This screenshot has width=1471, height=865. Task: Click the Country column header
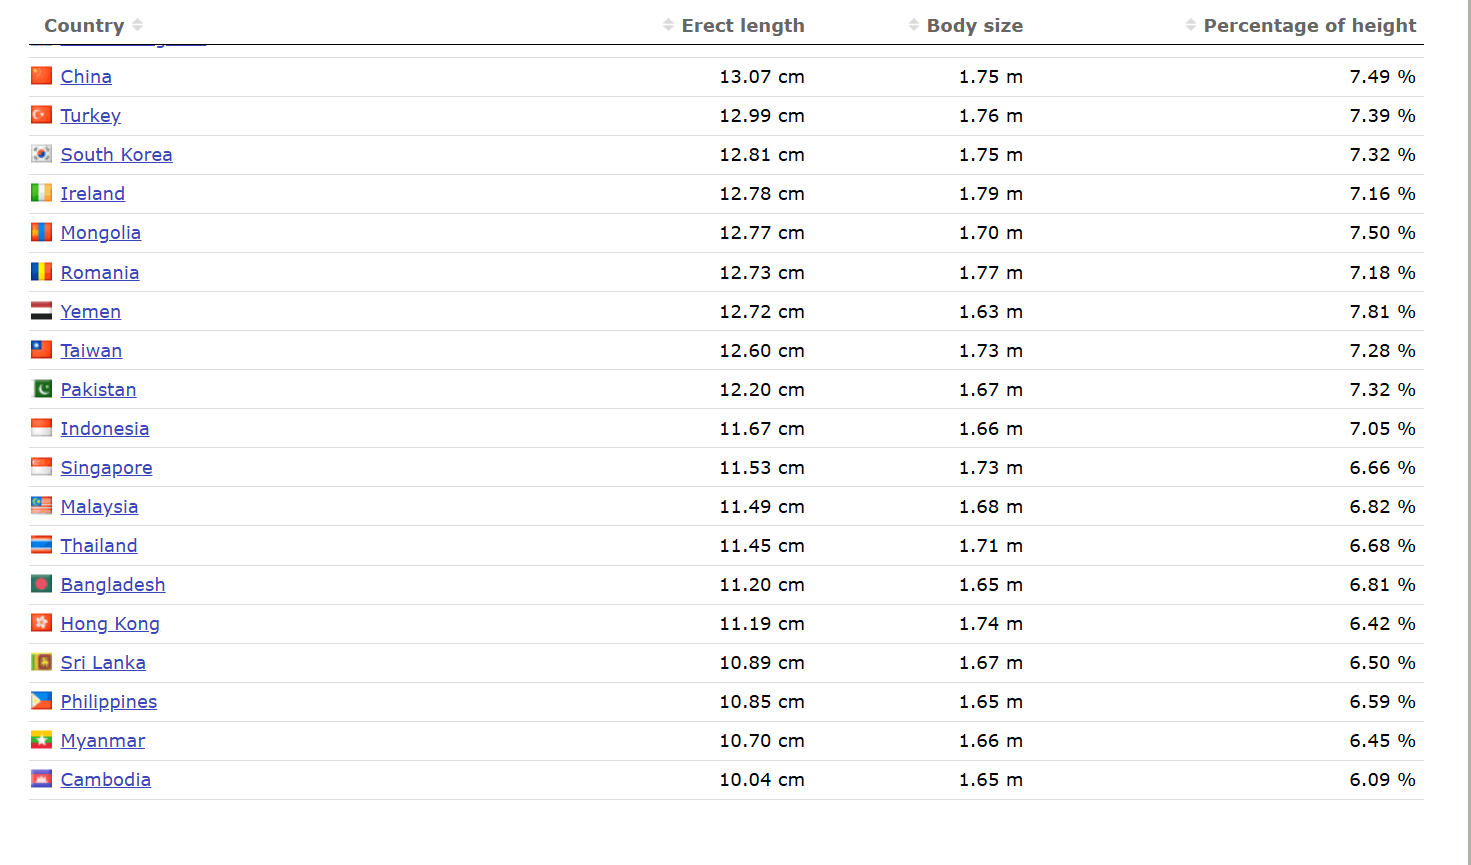pyautogui.click(x=84, y=25)
